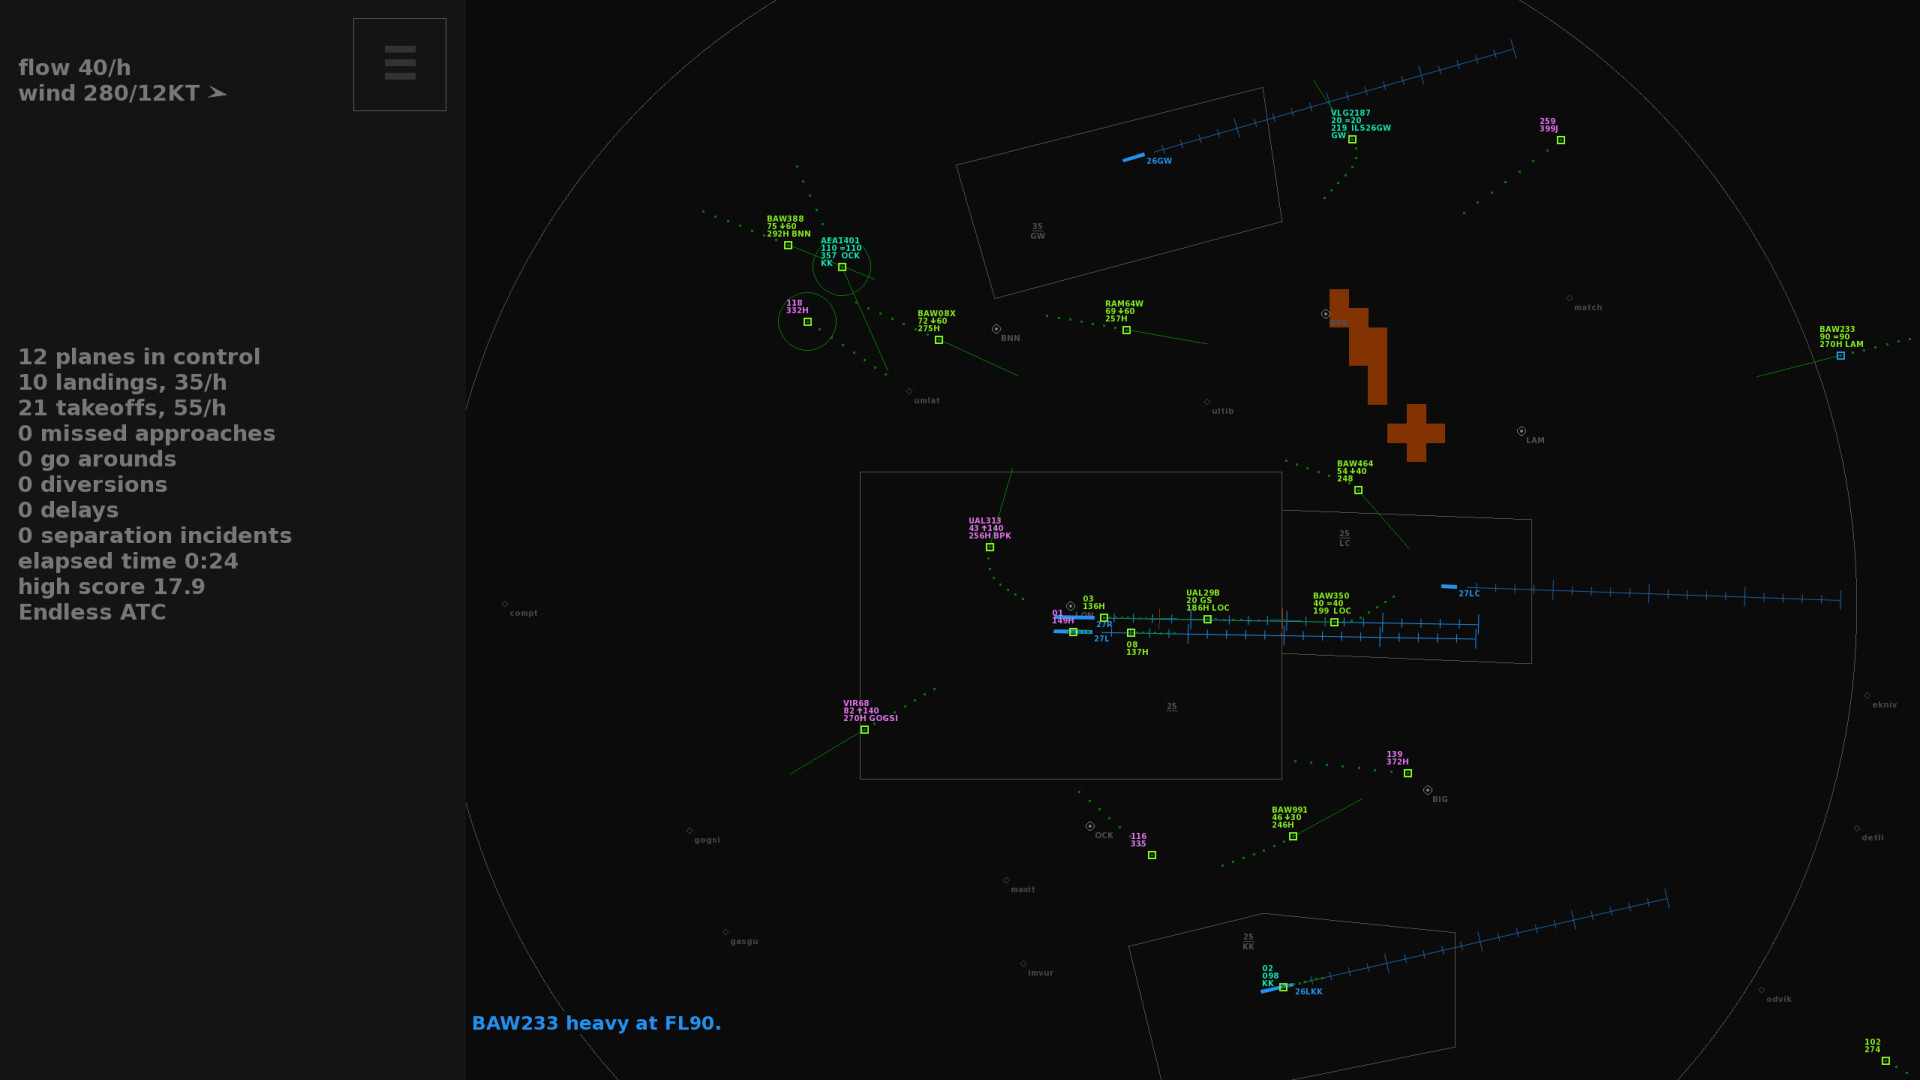Image resolution: width=1920 pixels, height=1080 pixels.
Task: Click the 27LC runway threshold
Action: 1449,587
